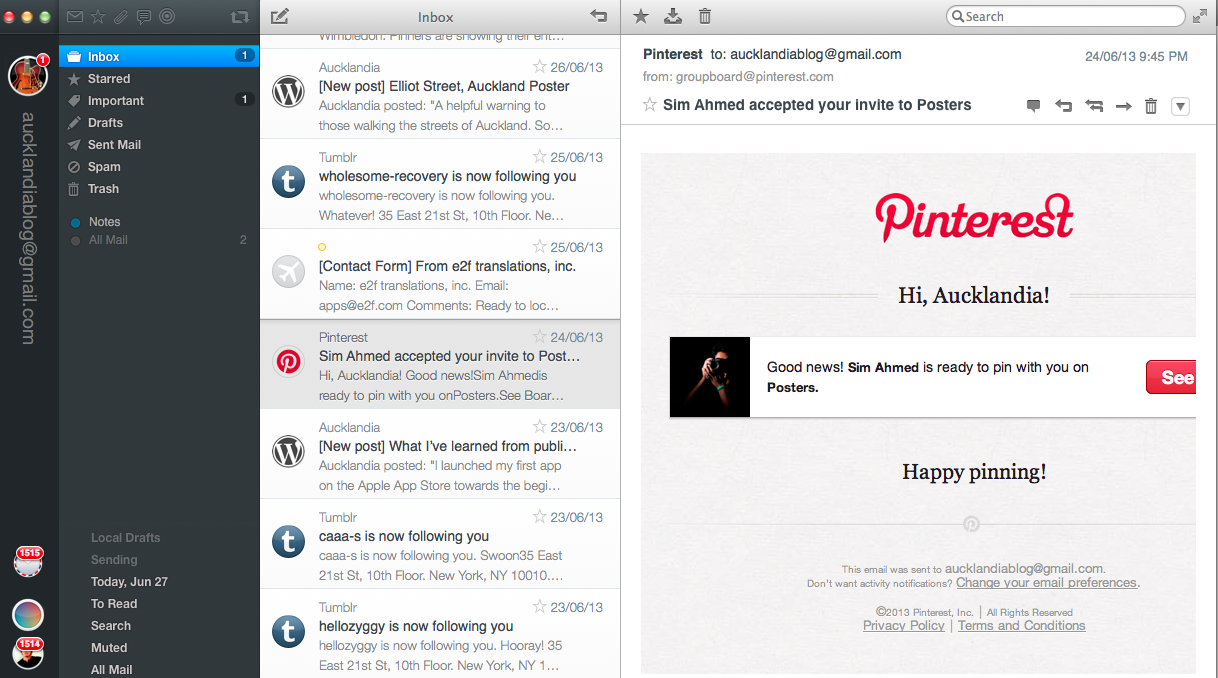Delete message using top toolbar trash icon
The width and height of the screenshot is (1218, 678).
tap(705, 16)
